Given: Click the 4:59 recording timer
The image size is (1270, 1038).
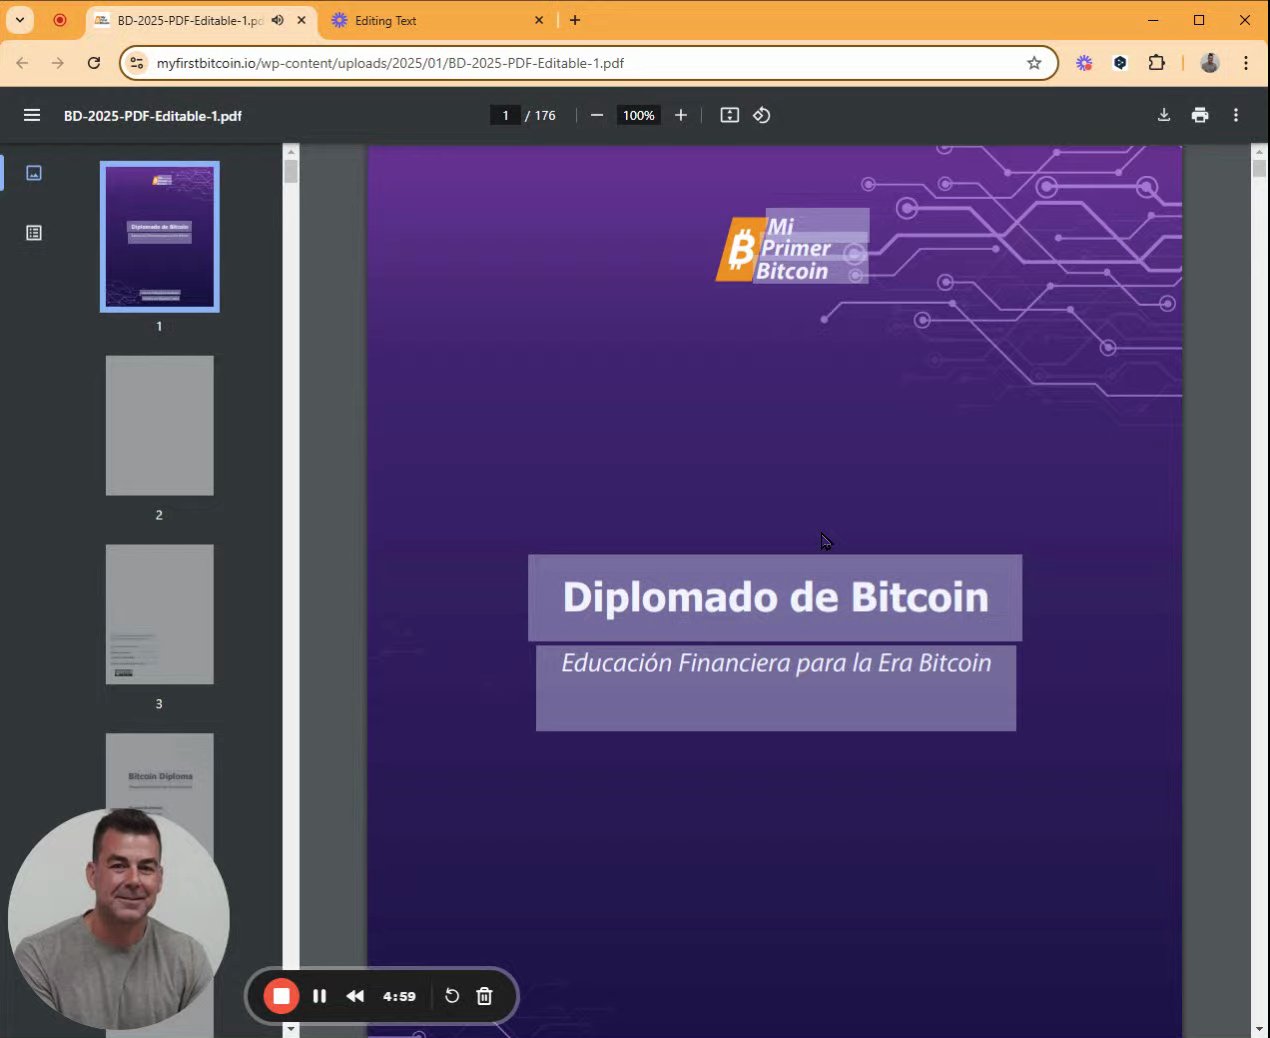Looking at the screenshot, I should 399,996.
